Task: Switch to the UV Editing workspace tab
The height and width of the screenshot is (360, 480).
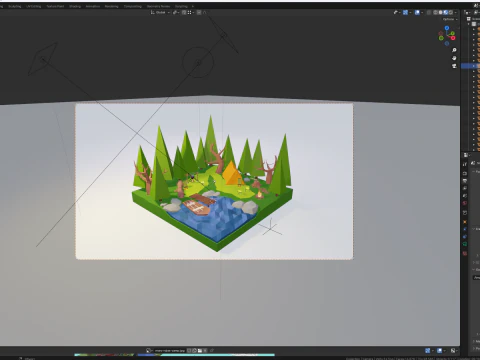Action: (34, 6)
